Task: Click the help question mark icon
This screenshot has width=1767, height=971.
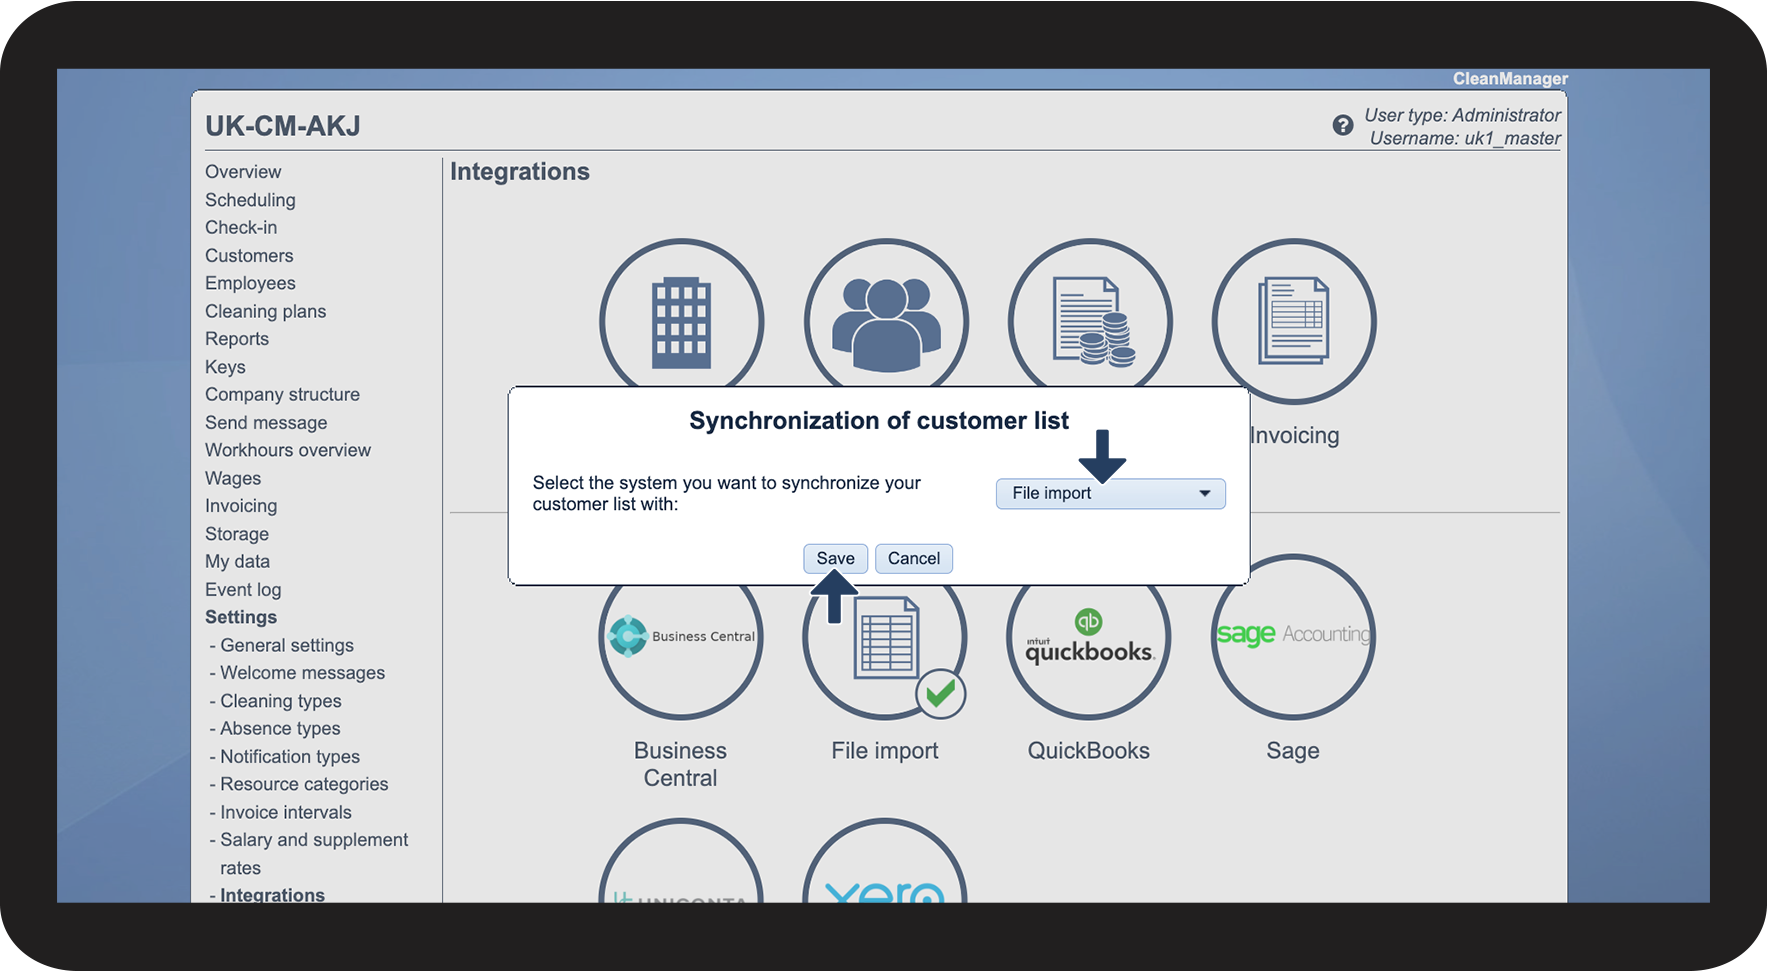Action: pos(1343,125)
